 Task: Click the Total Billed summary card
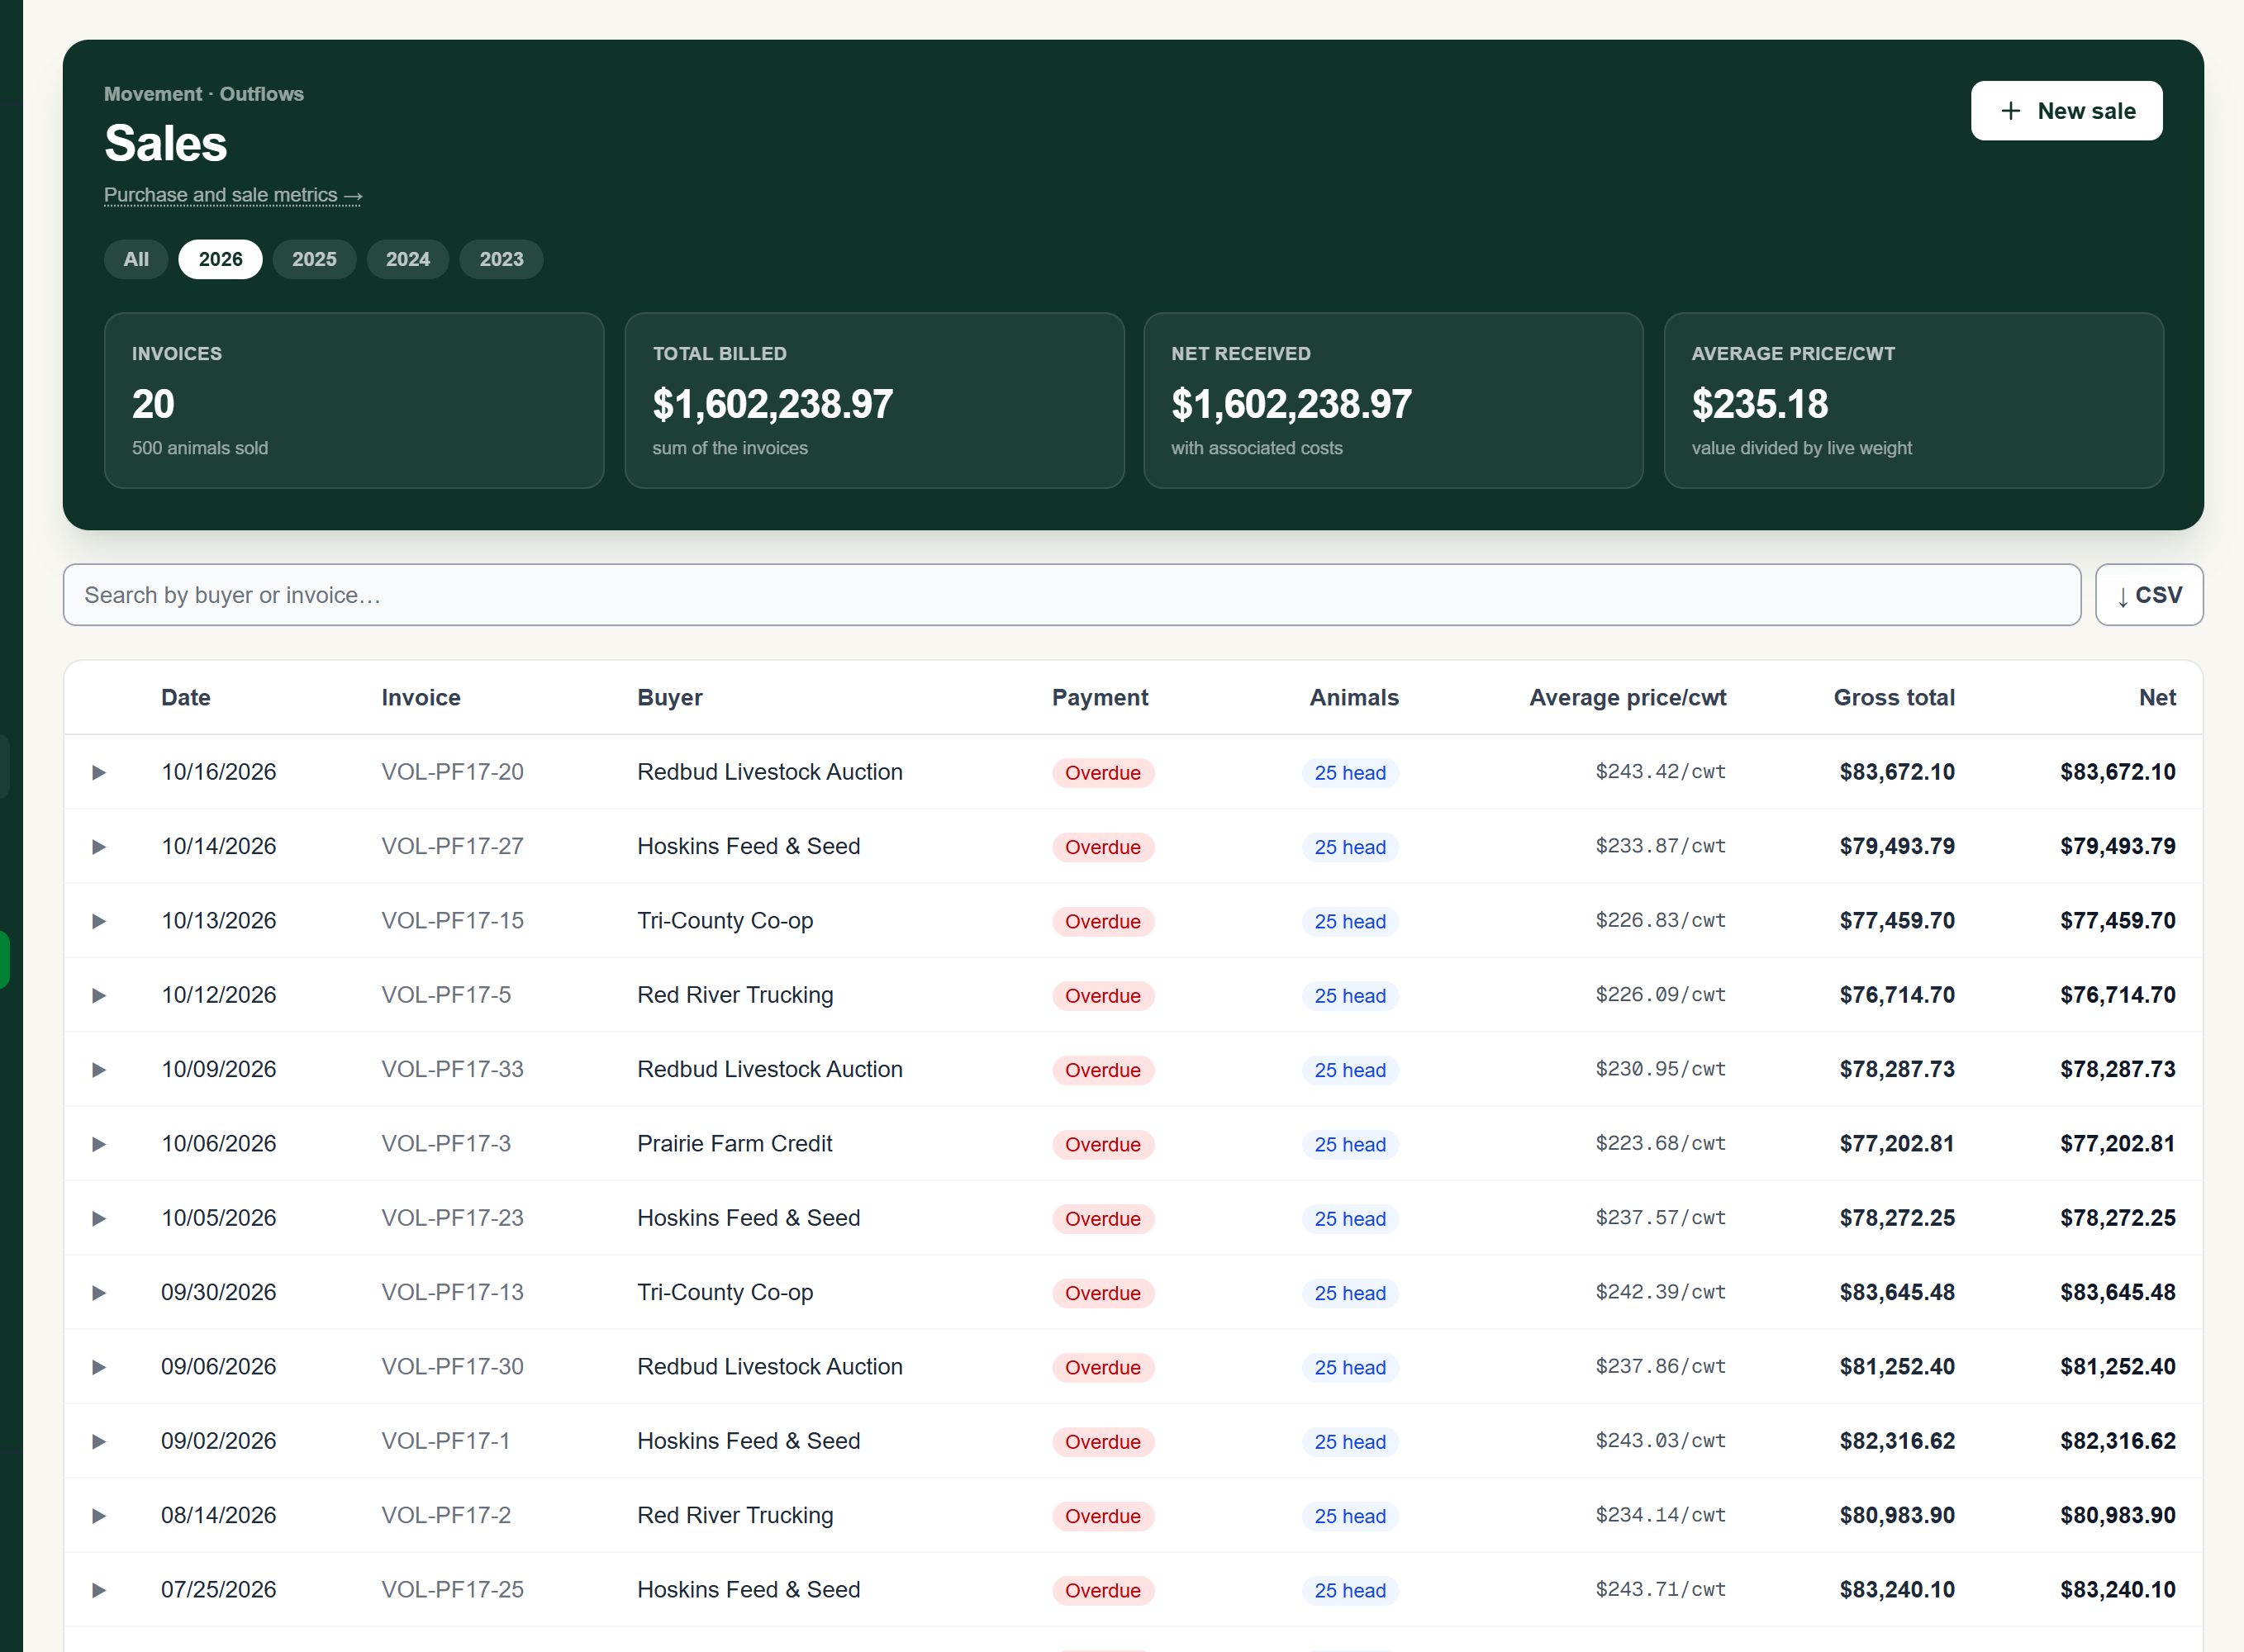click(x=875, y=401)
